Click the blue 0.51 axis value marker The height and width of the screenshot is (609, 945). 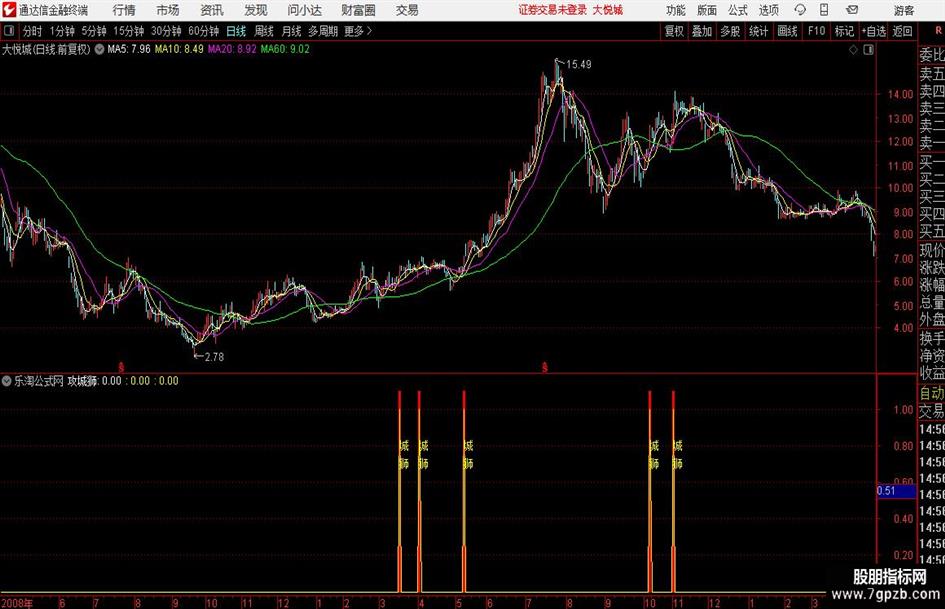[x=896, y=491]
